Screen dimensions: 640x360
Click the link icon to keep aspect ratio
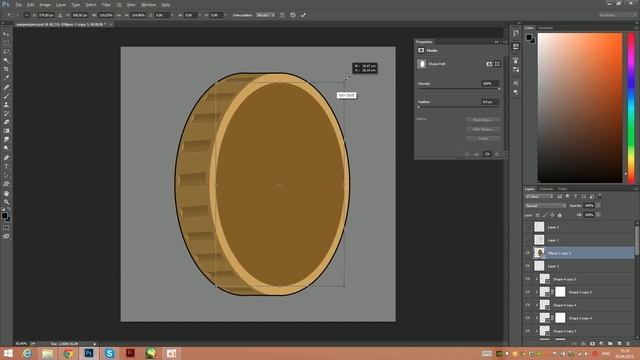coord(120,15)
